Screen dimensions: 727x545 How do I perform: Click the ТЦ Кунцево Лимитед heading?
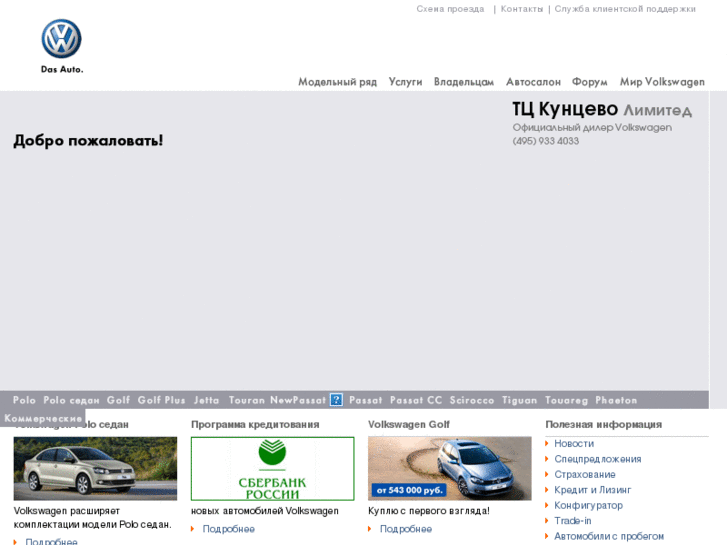tap(602, 109)
